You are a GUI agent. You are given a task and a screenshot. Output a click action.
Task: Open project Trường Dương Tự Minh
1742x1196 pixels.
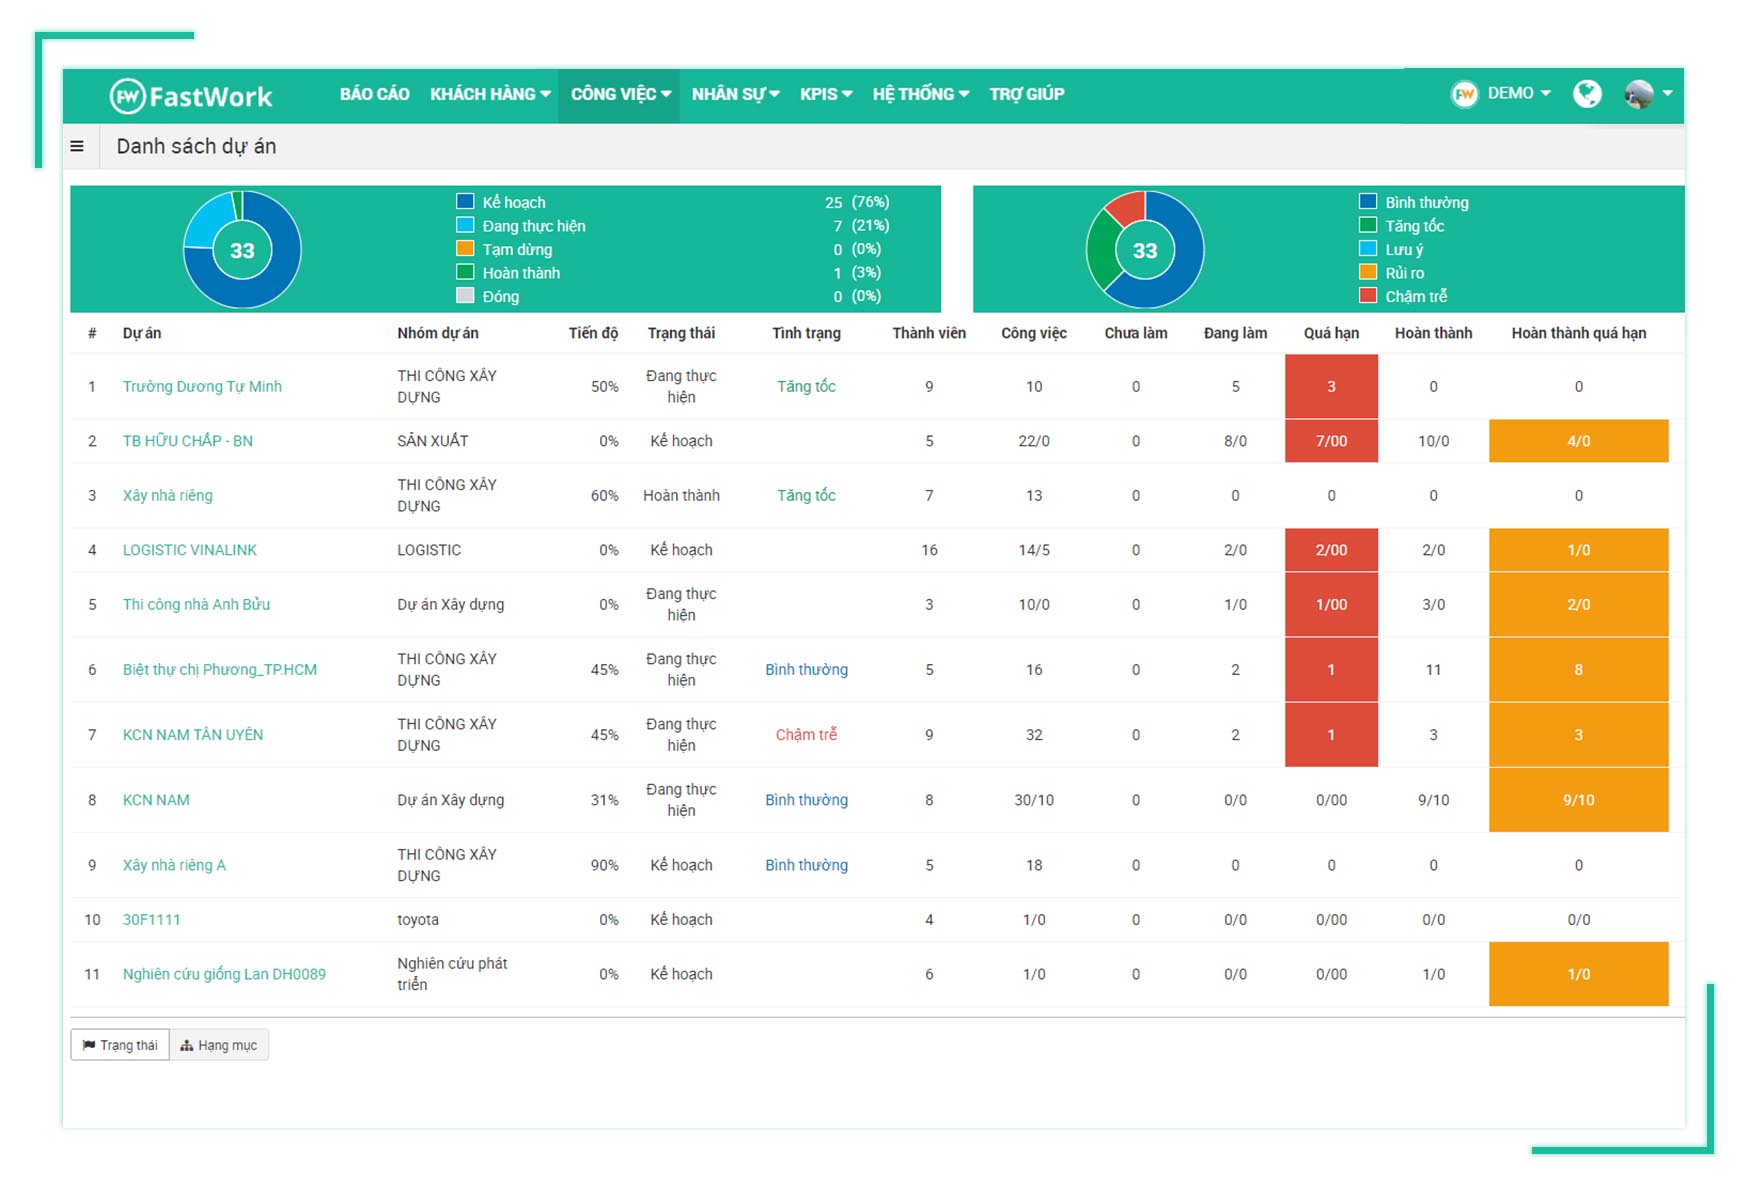[x=202, y=386]
